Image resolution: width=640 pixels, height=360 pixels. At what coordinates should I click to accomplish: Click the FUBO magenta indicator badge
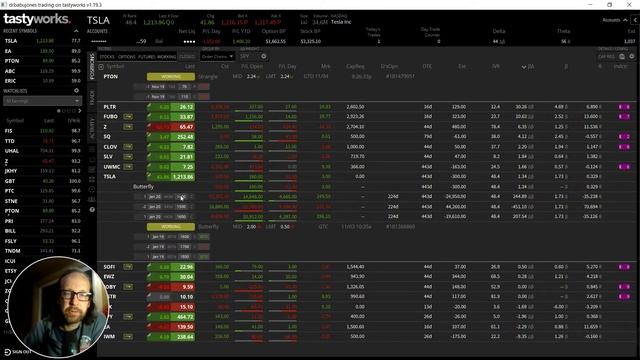click(624, 117)
